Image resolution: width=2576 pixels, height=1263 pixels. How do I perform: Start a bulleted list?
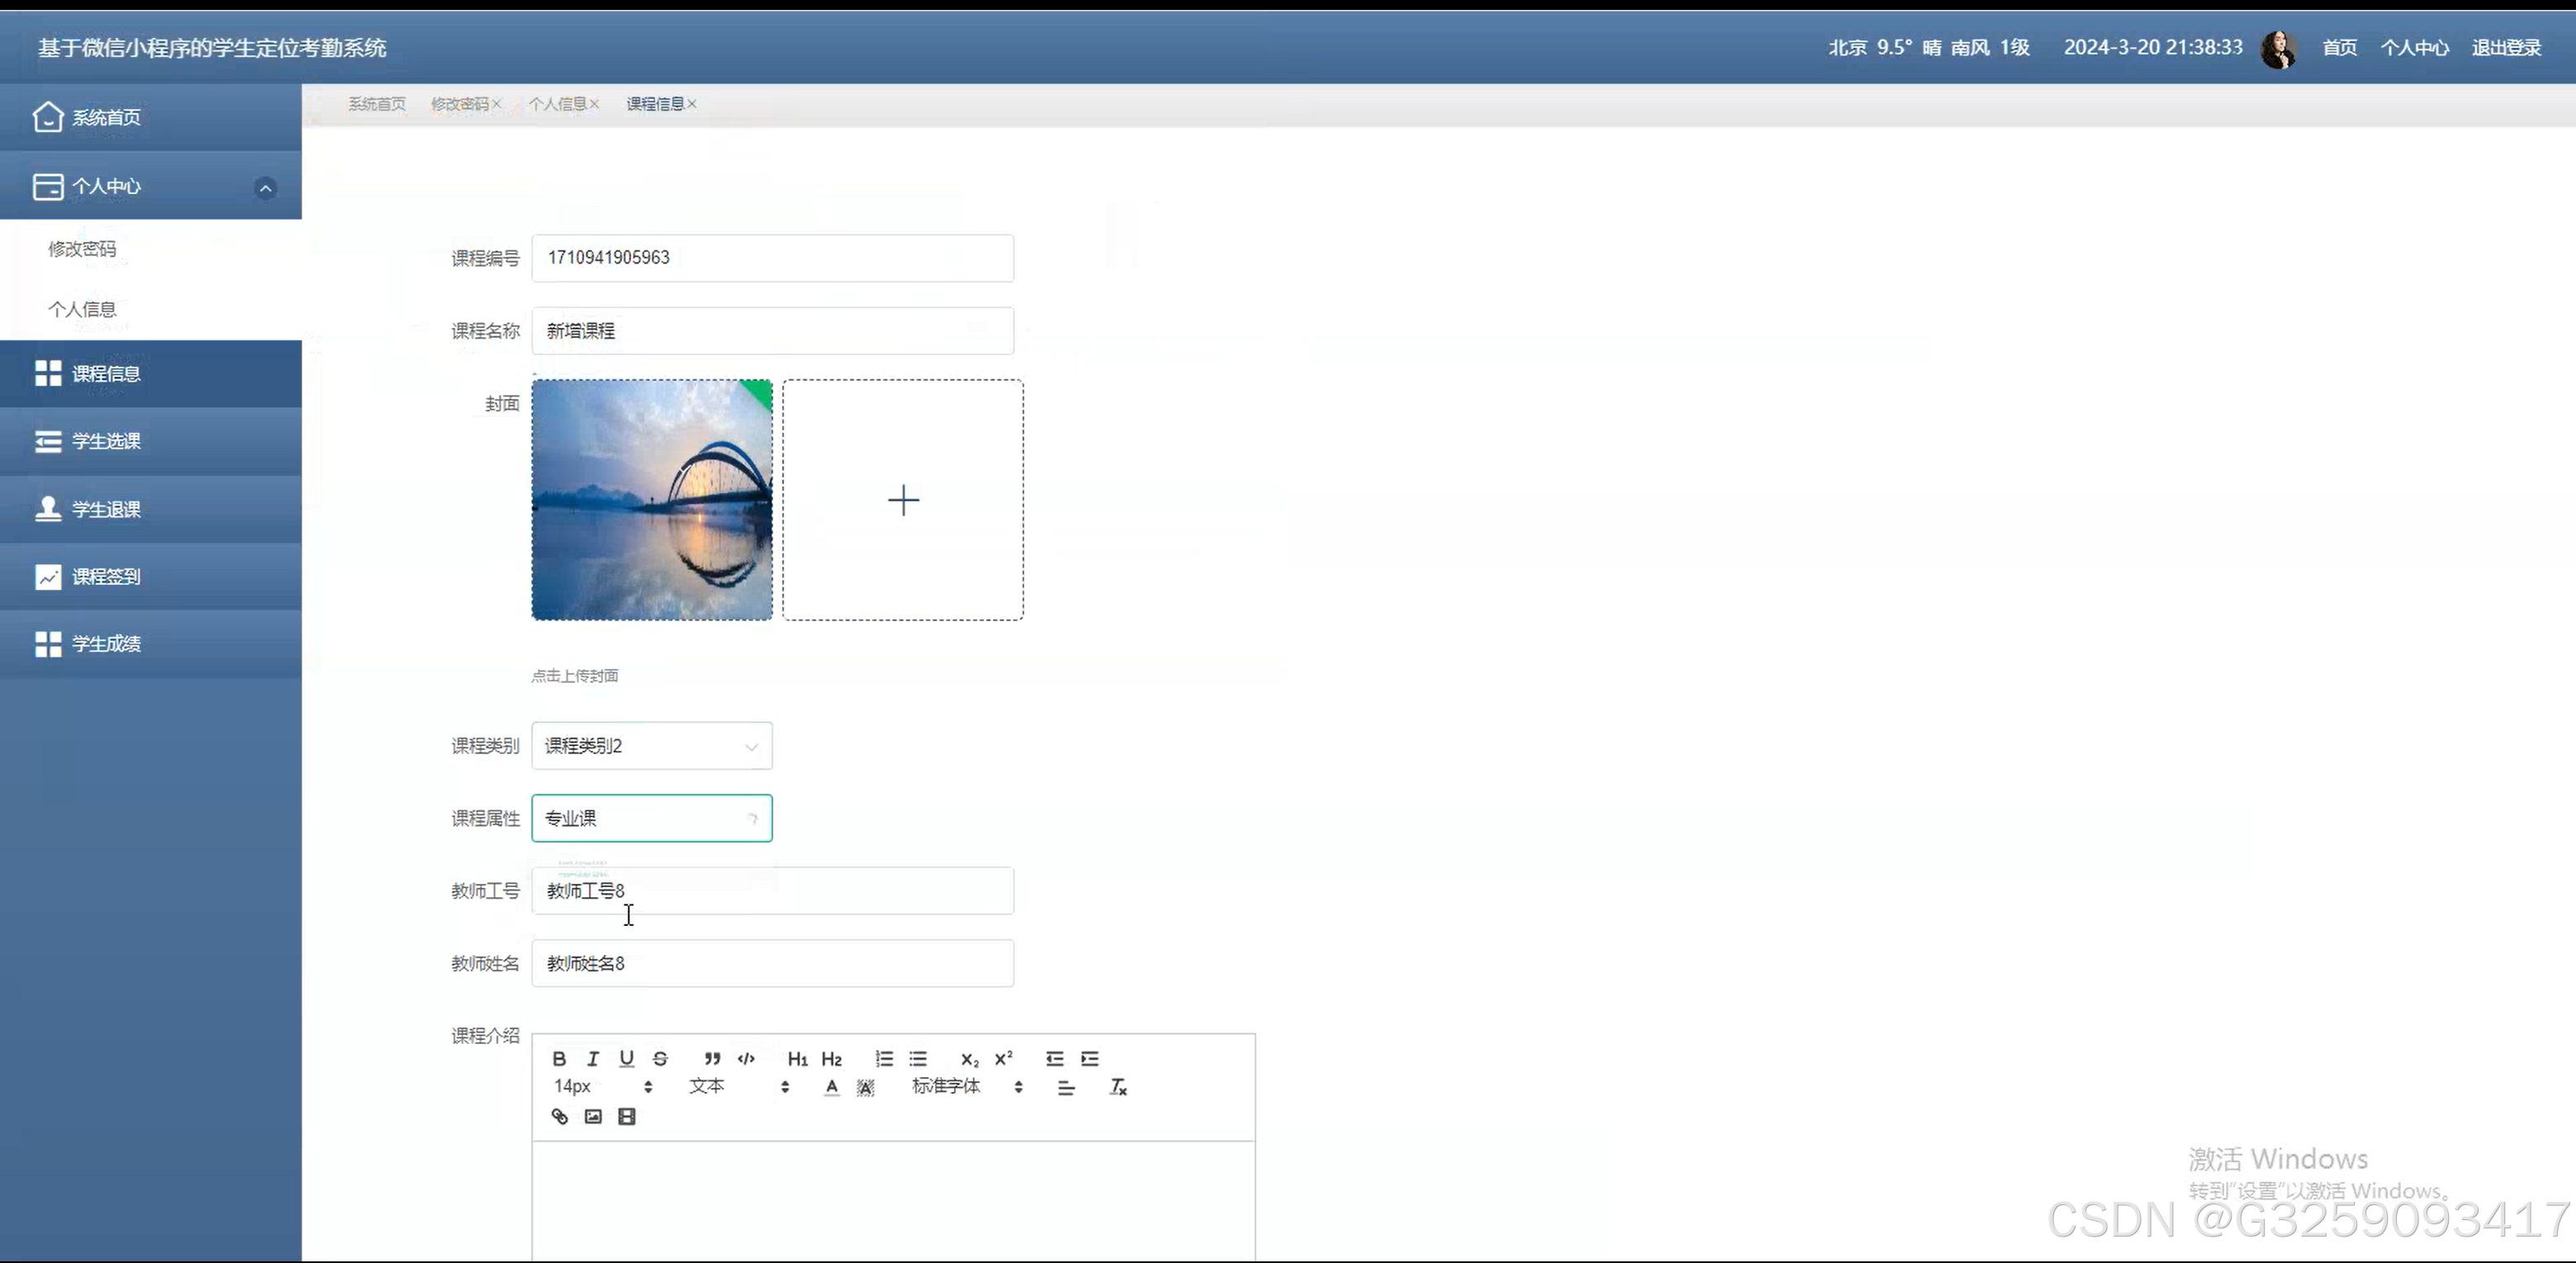pos(918,1058)
